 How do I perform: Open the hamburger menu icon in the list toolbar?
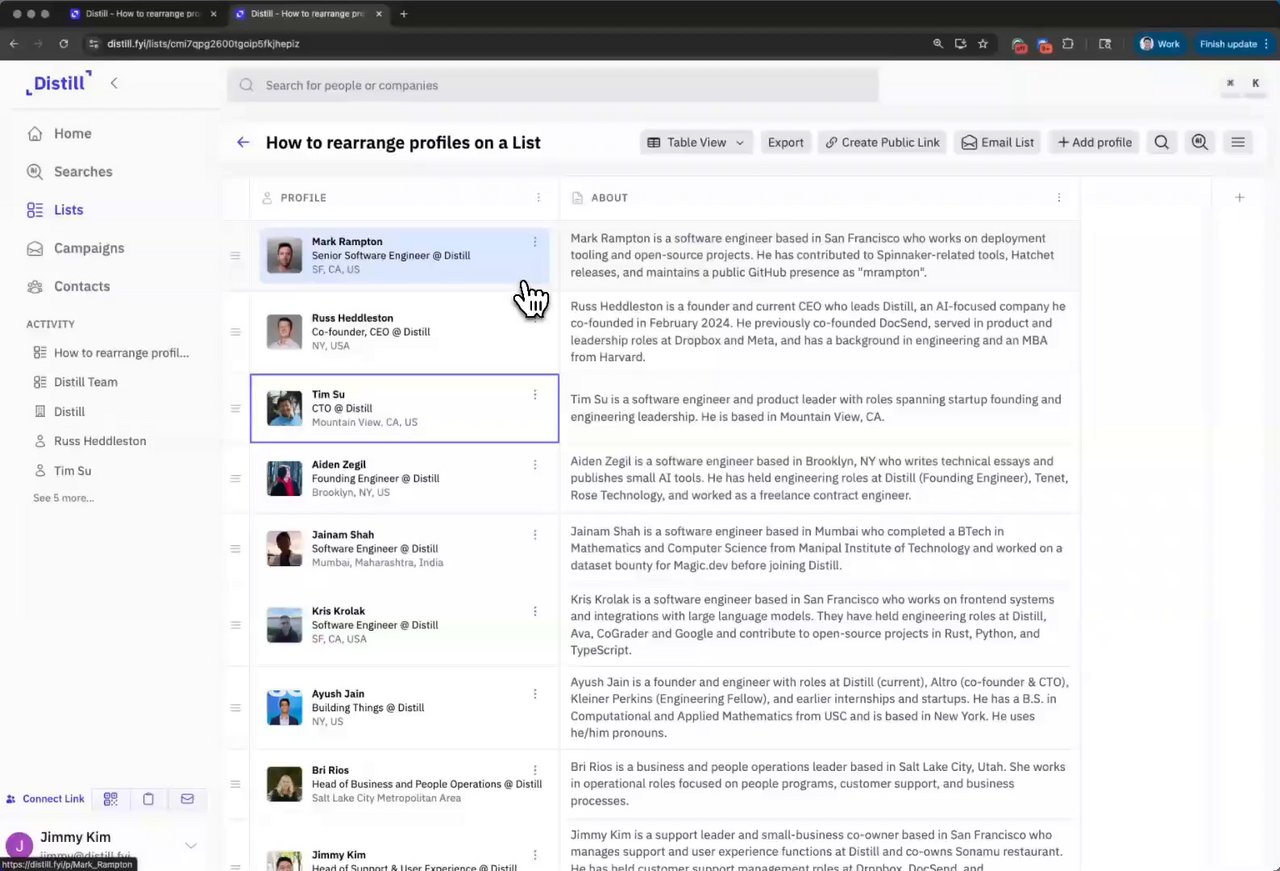click(1238, 142)
